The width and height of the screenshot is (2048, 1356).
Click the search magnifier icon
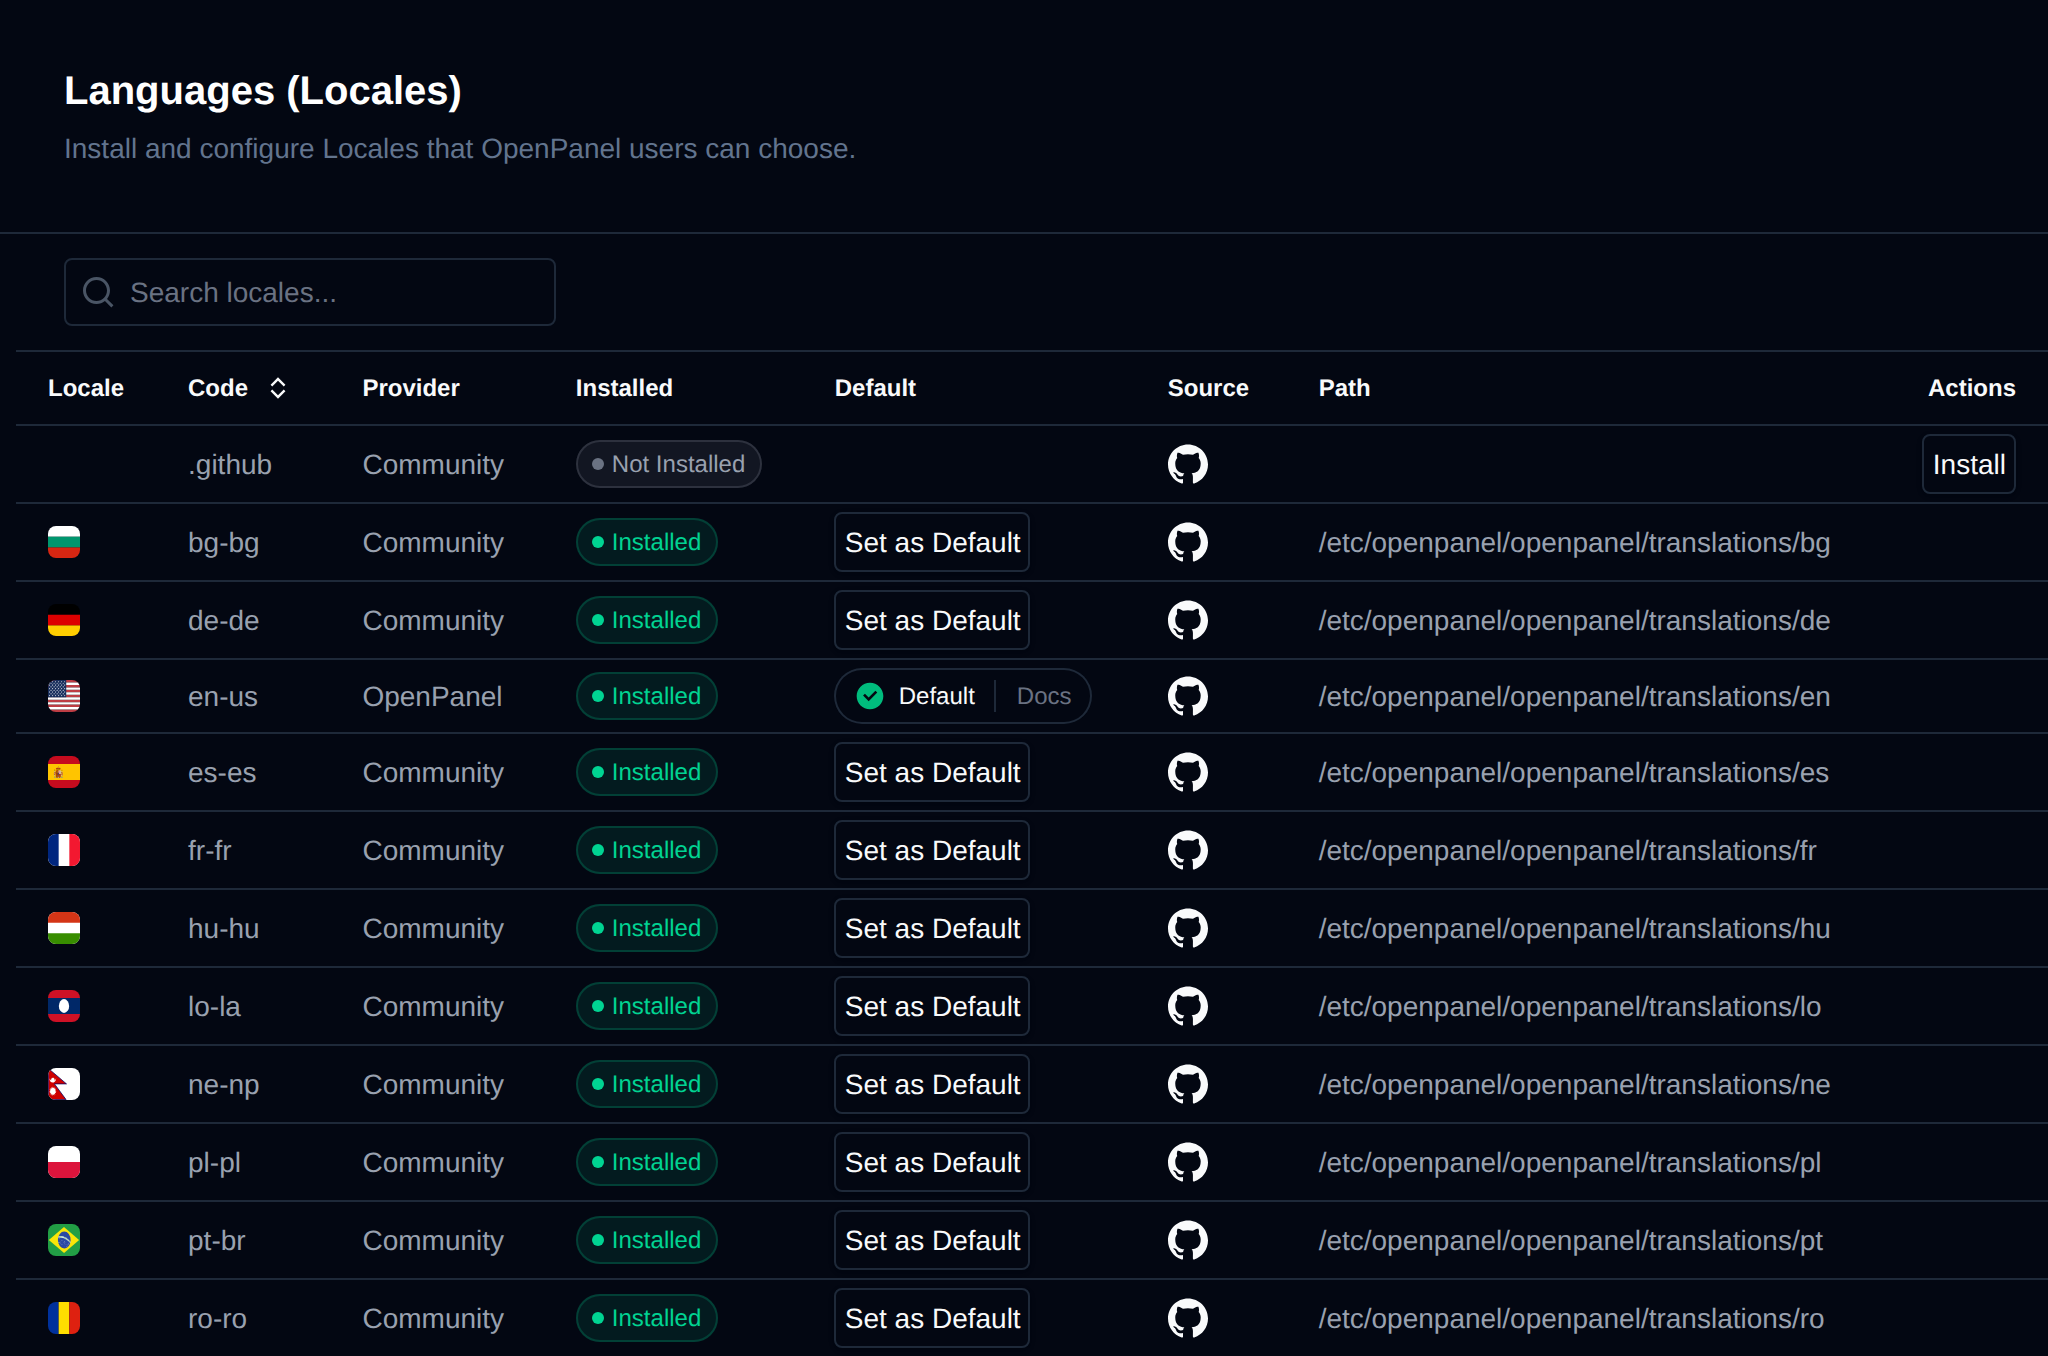(98, 292)
